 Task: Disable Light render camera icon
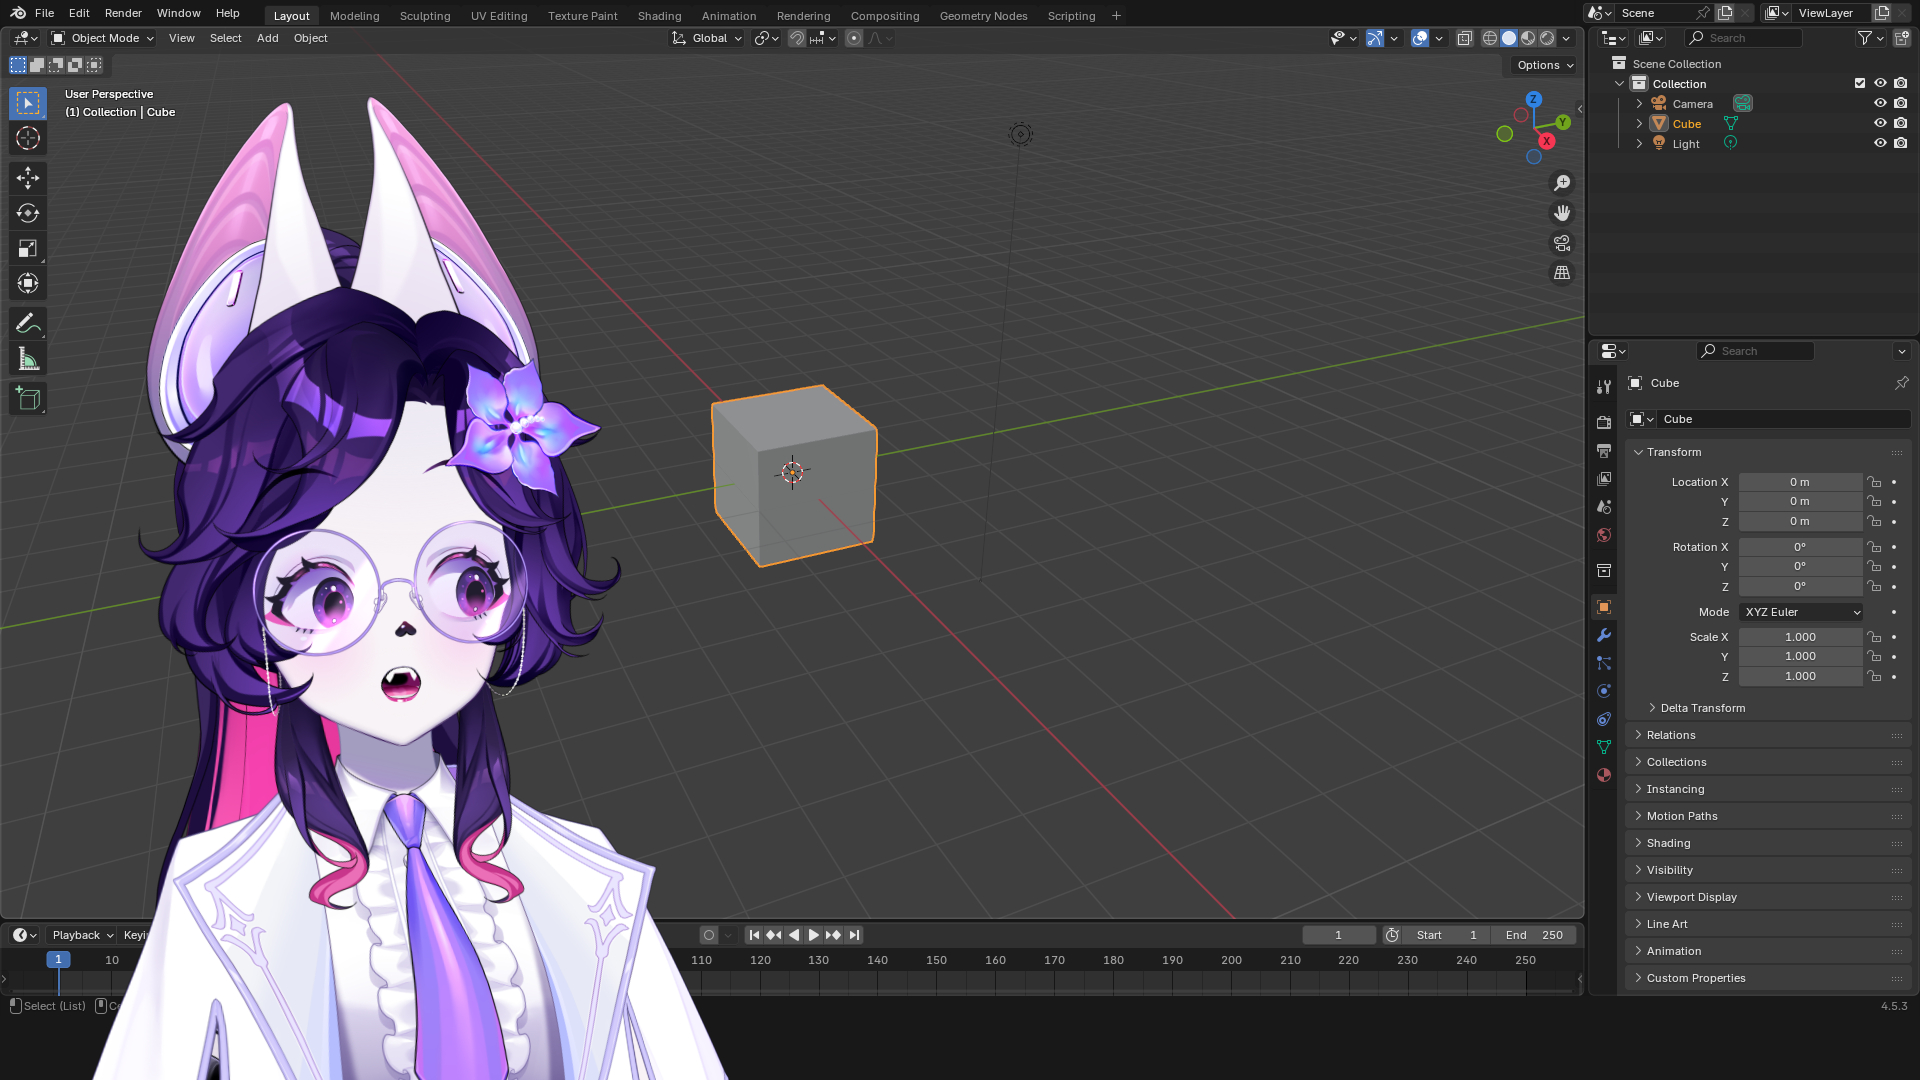click(1901, 143)
